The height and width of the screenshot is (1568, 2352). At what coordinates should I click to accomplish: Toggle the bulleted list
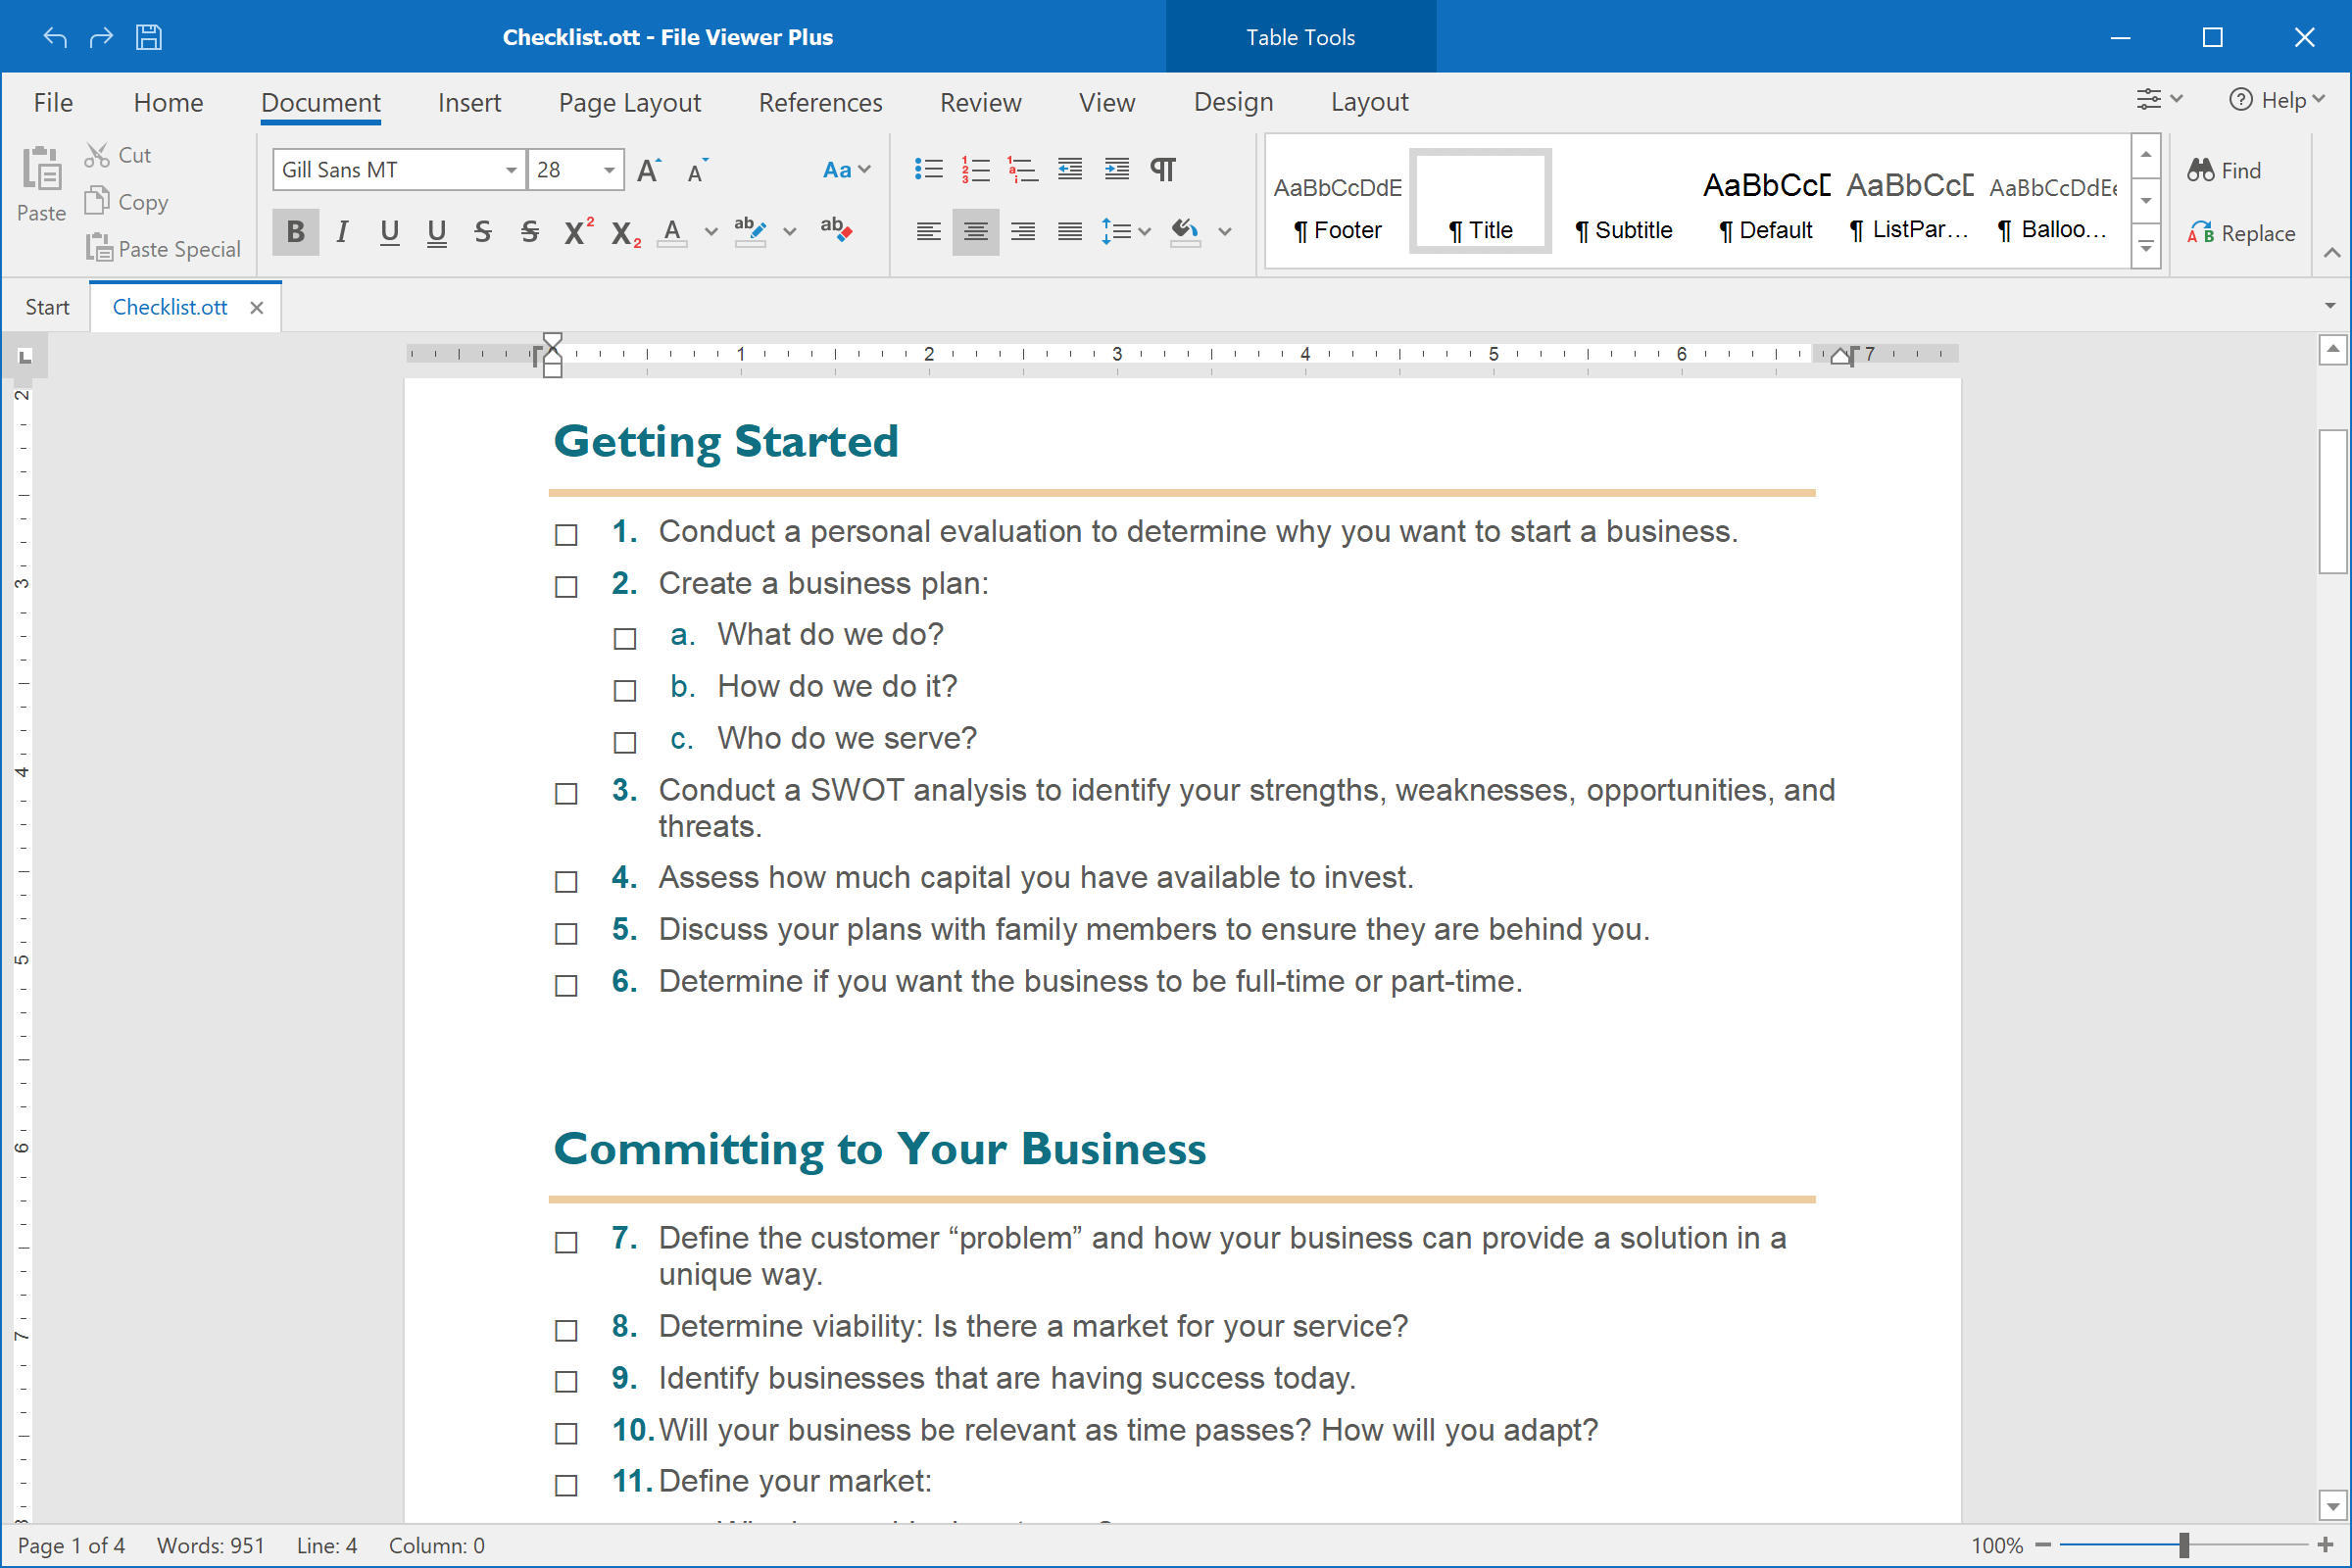tap(928, 169)
